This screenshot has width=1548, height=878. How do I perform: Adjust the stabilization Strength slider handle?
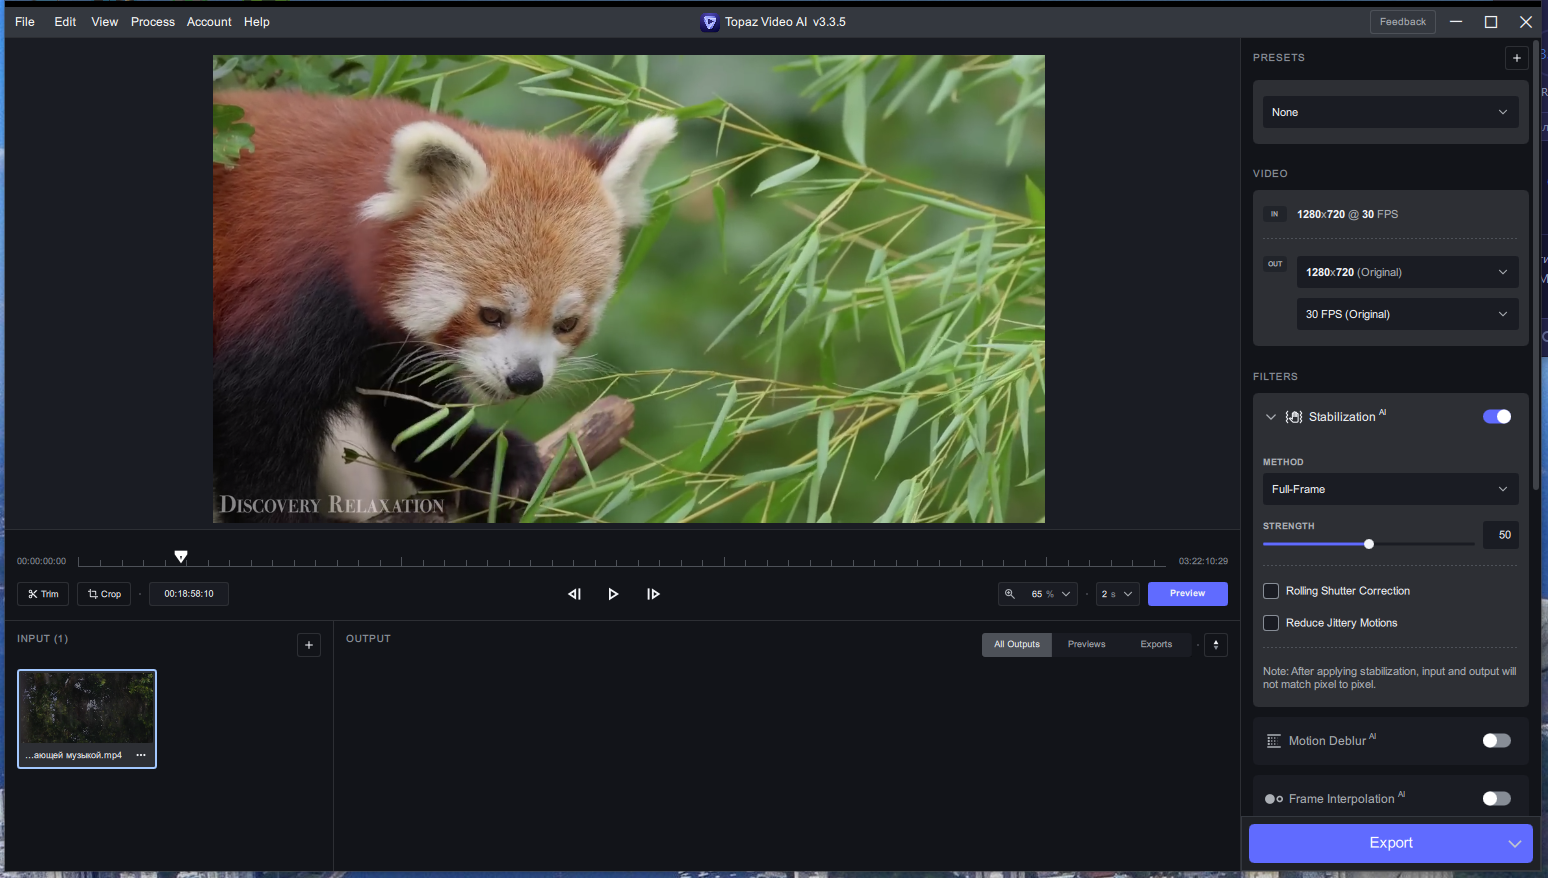tap(1369, 544)
